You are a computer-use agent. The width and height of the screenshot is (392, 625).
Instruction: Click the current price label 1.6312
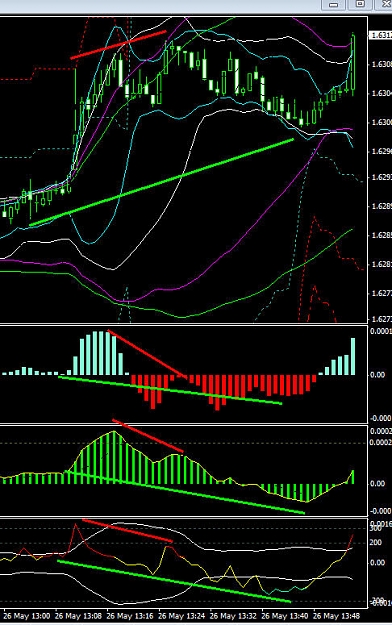tap(381, 35)
